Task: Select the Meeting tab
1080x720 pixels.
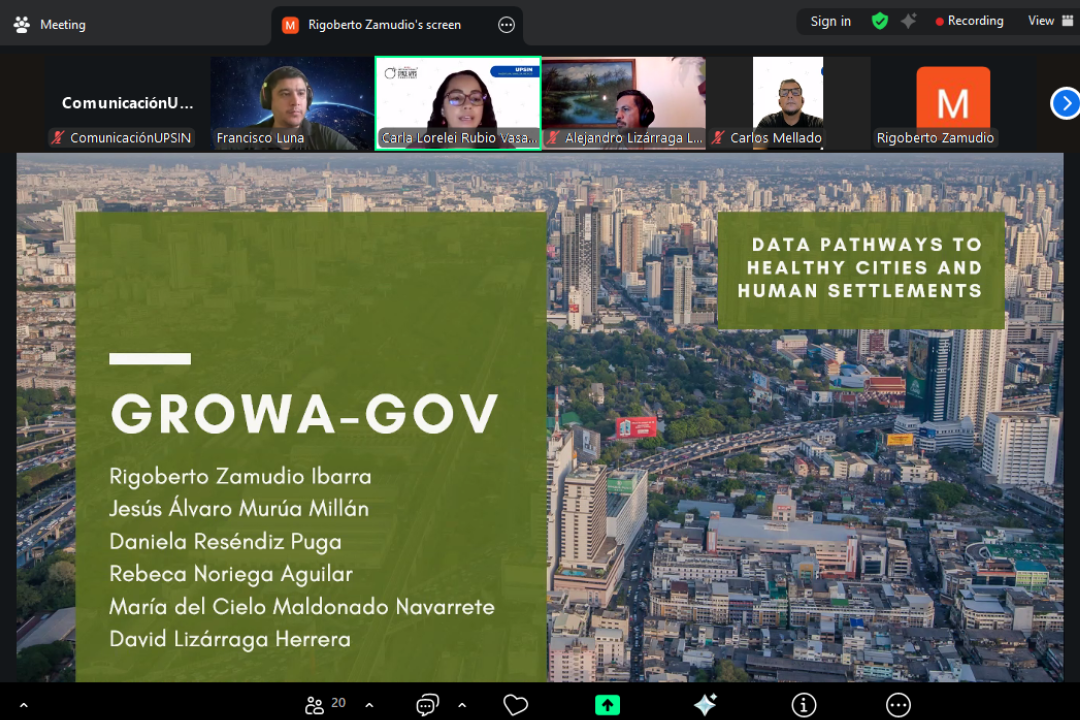Action: (x=50, y=24)
